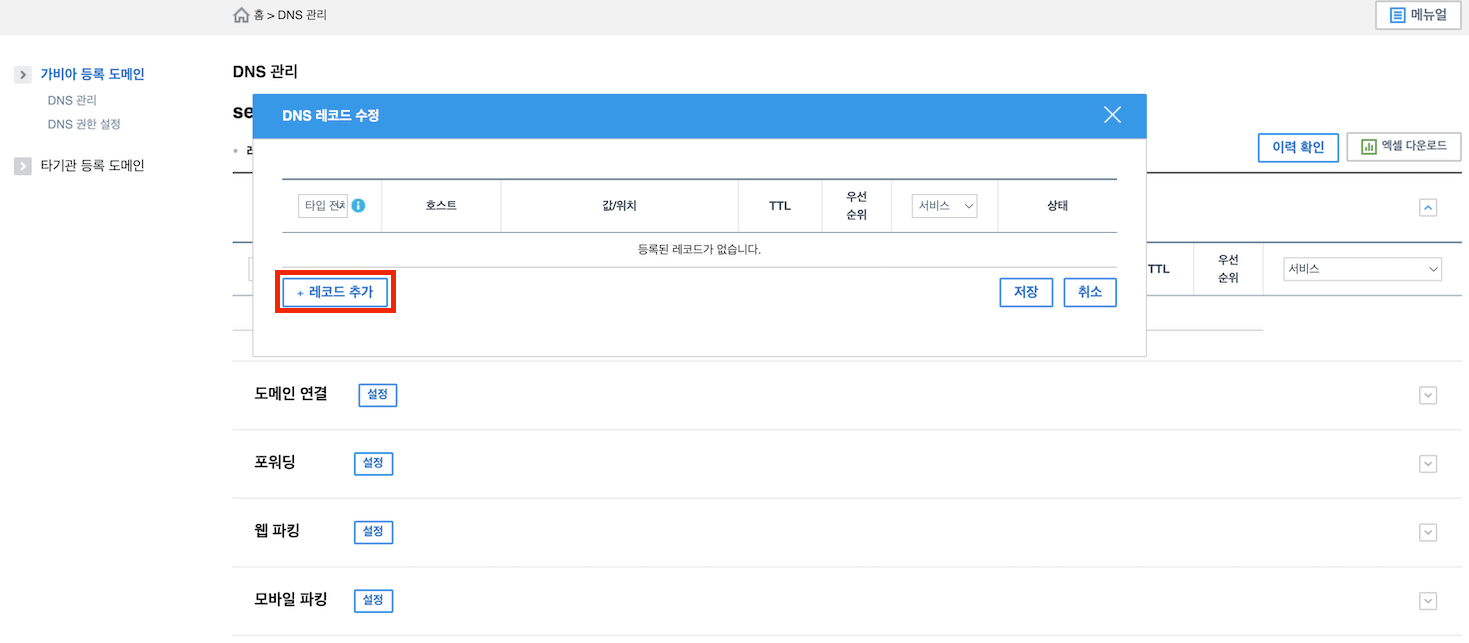Click the 호스트 column header
The width and height of the screenshot is (1469, 643).
coord(441,206)
